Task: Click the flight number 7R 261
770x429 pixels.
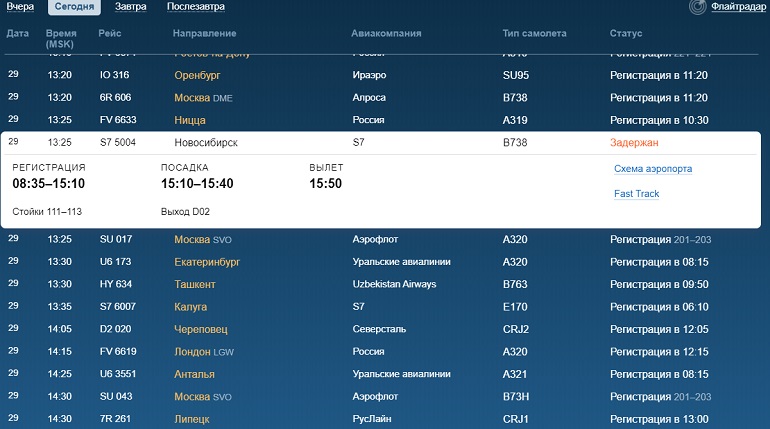Action: [115, 419]
